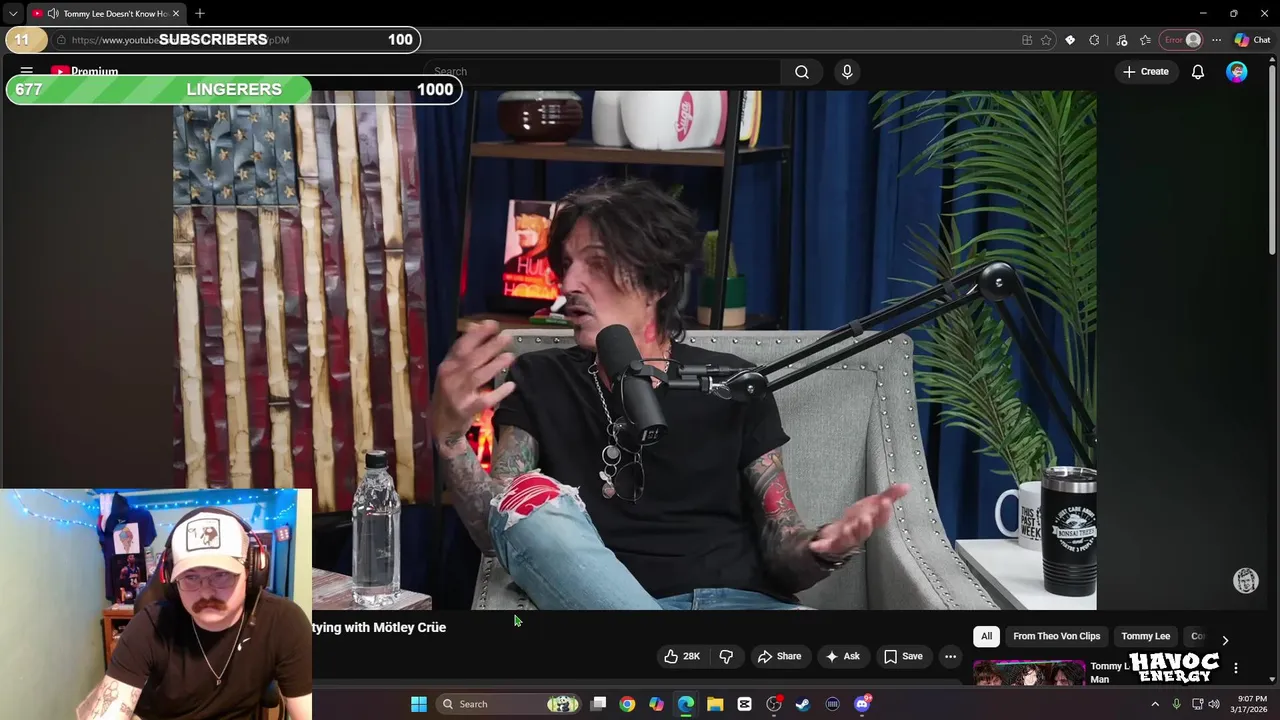Open CapCut from taskbar
Viewport: 1280px width, 720px height.
[744, 704]
